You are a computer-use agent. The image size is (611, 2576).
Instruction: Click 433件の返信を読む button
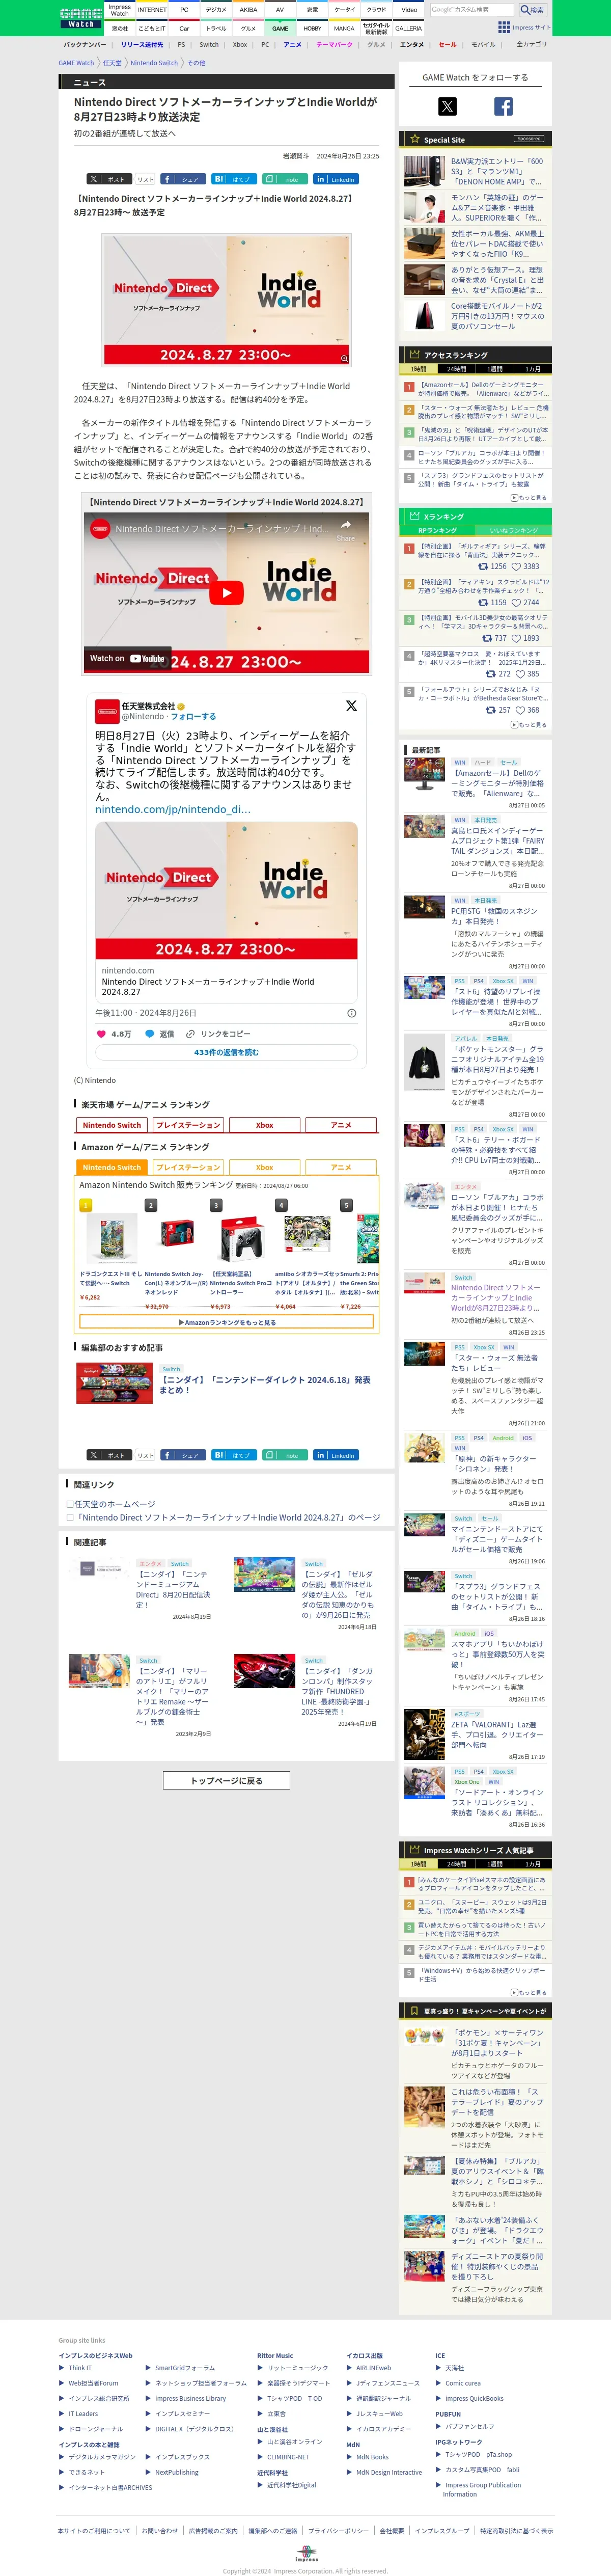(x=227, y=1053)
